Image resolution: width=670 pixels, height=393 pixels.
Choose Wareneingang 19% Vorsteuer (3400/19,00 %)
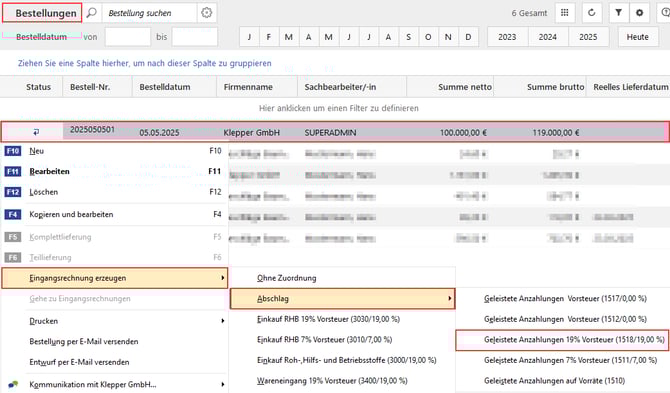[343, 381]
